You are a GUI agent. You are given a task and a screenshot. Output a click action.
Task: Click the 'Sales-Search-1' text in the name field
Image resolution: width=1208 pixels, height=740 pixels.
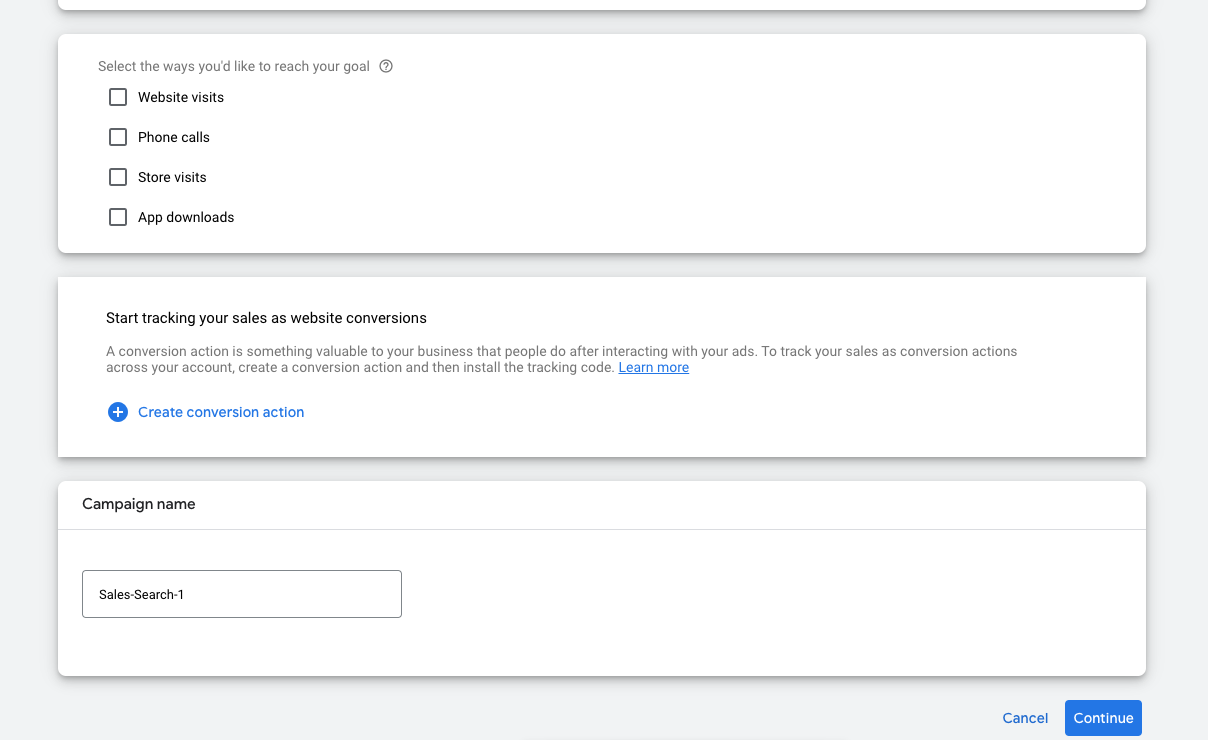[142, 594]
